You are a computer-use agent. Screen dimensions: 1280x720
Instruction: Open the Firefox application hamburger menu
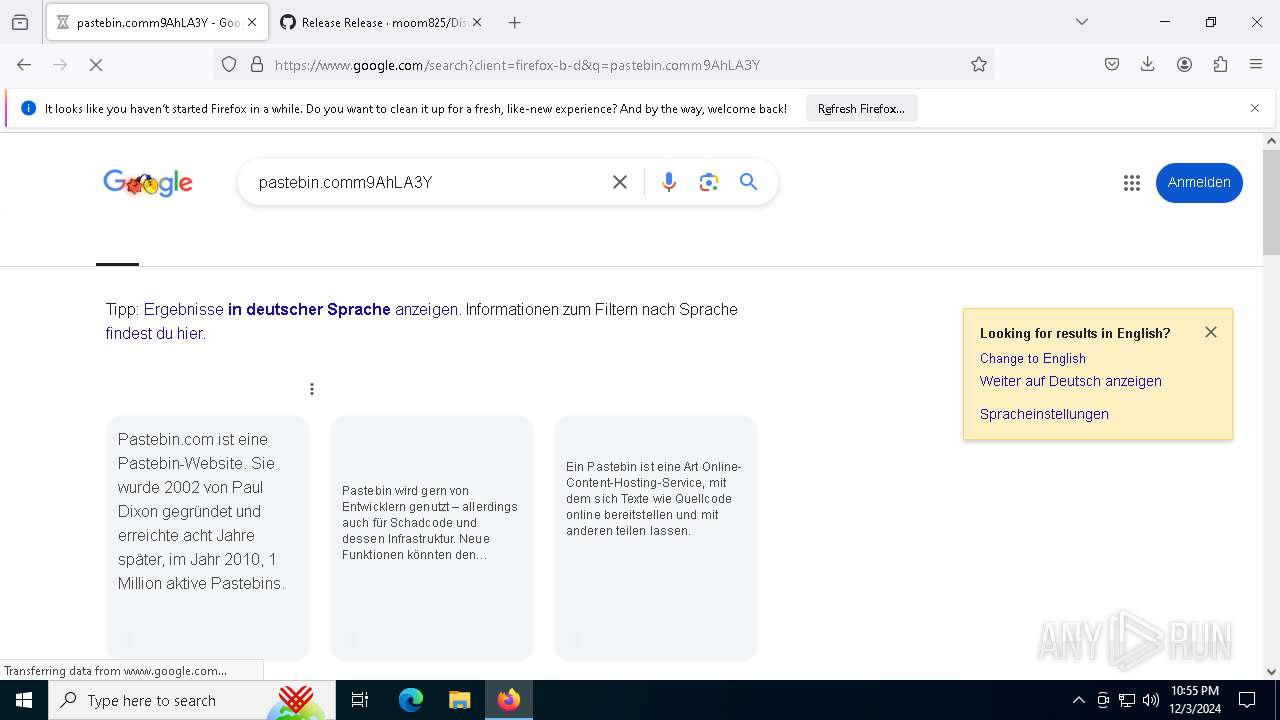tap(1256, 65)
